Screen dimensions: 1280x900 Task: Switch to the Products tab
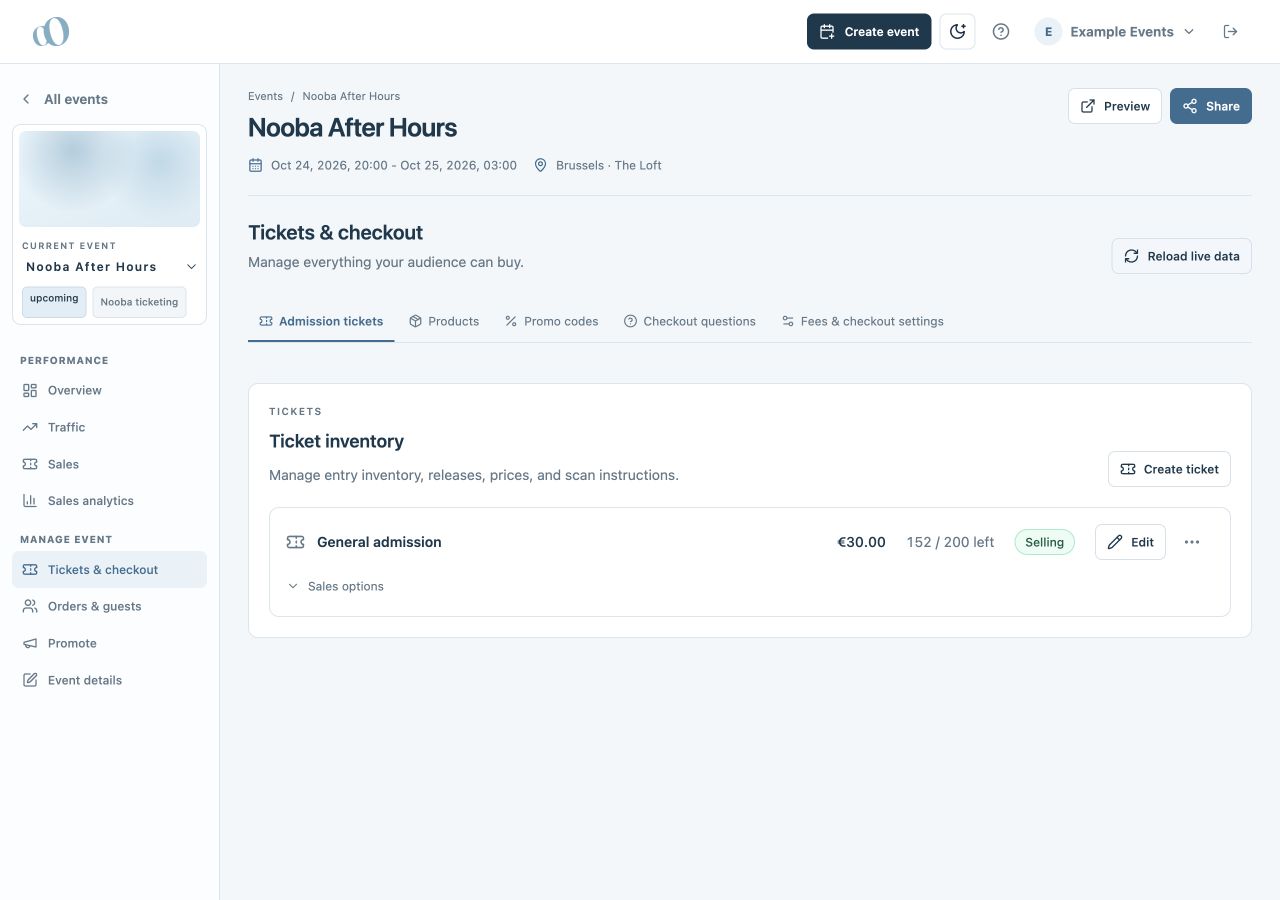click(x=444, y=321)
